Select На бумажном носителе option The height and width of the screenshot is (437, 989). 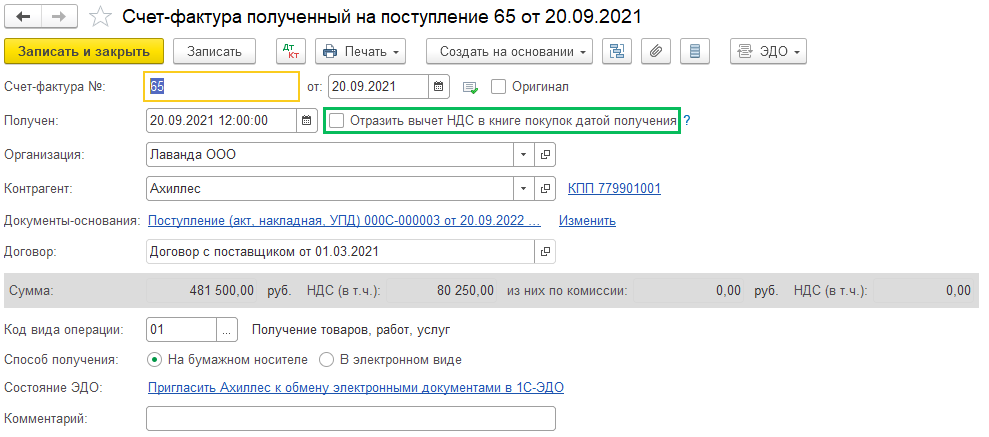click(x=153, y=360)
